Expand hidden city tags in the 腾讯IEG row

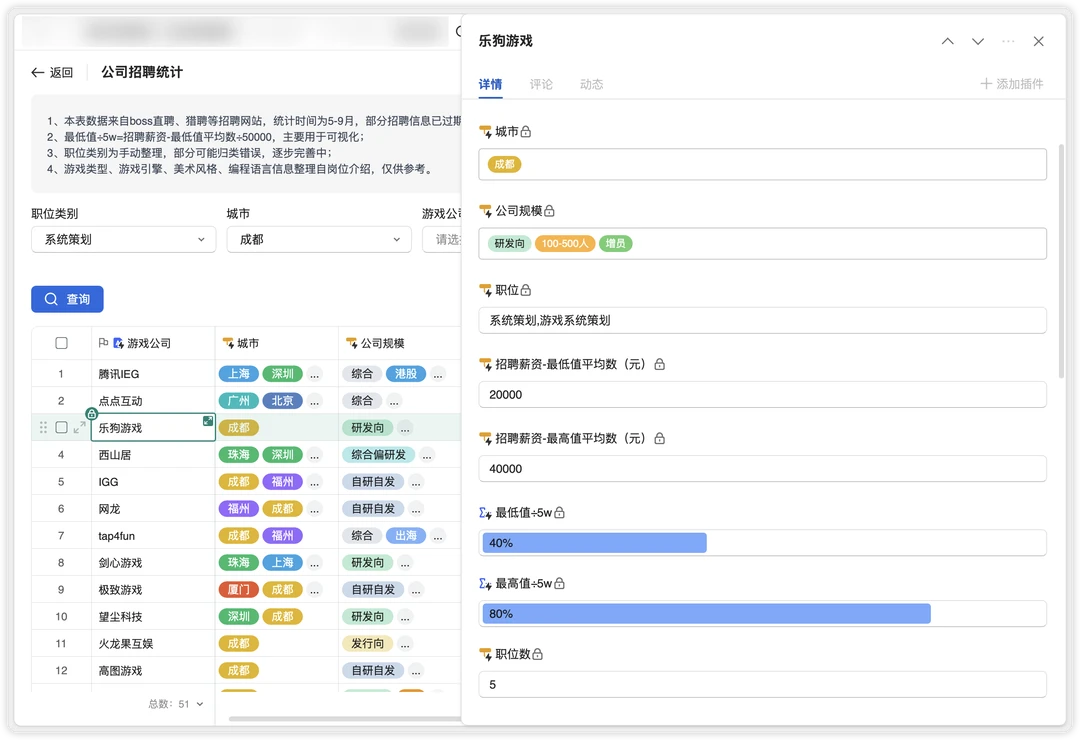(314, 374)
